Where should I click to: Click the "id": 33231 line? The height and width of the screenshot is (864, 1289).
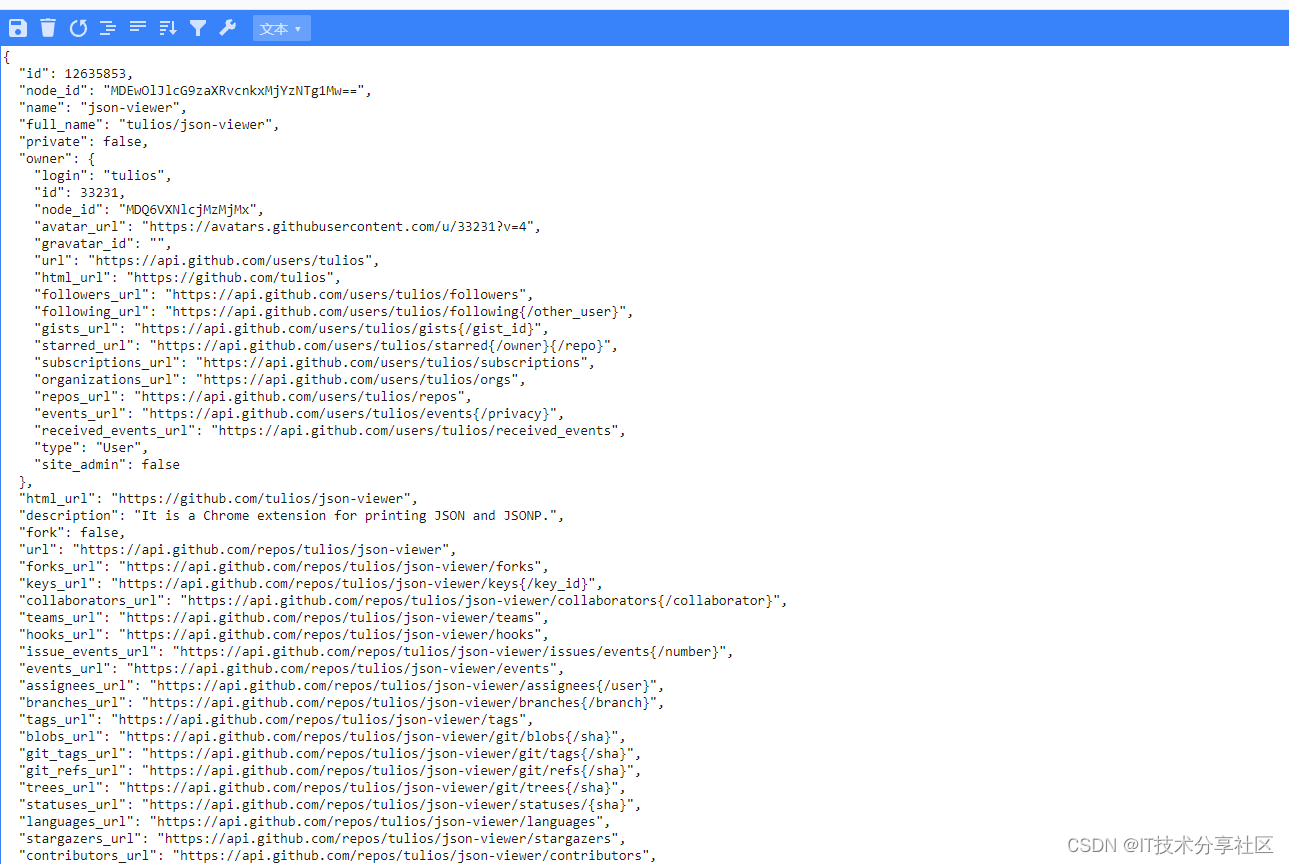pyautogui.click(x=80, y=192)
